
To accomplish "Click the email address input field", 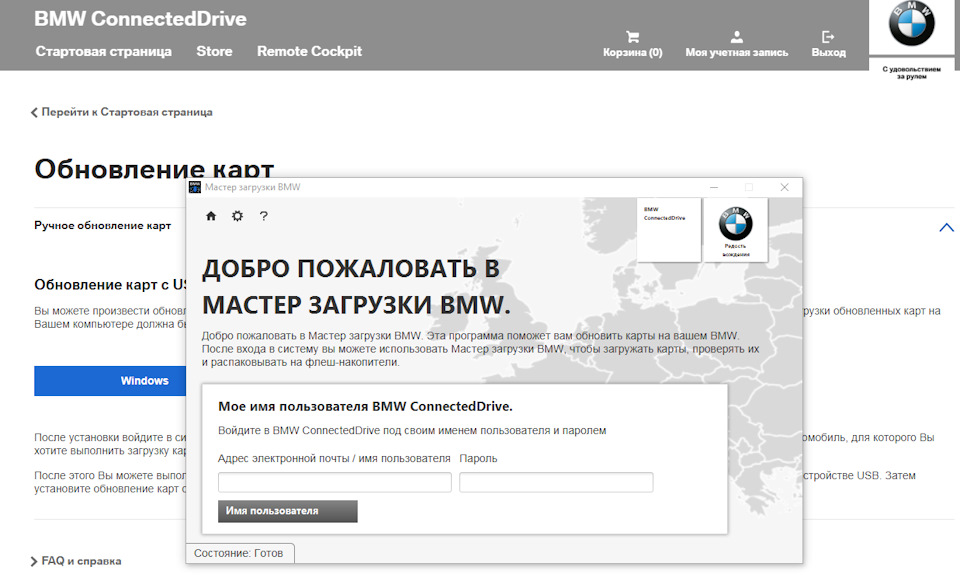I will point(333,481).
